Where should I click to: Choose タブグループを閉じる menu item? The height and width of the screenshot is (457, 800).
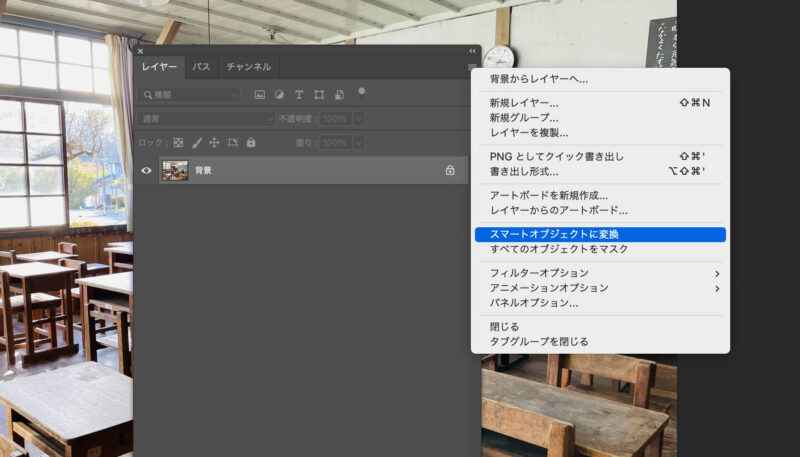600,341
